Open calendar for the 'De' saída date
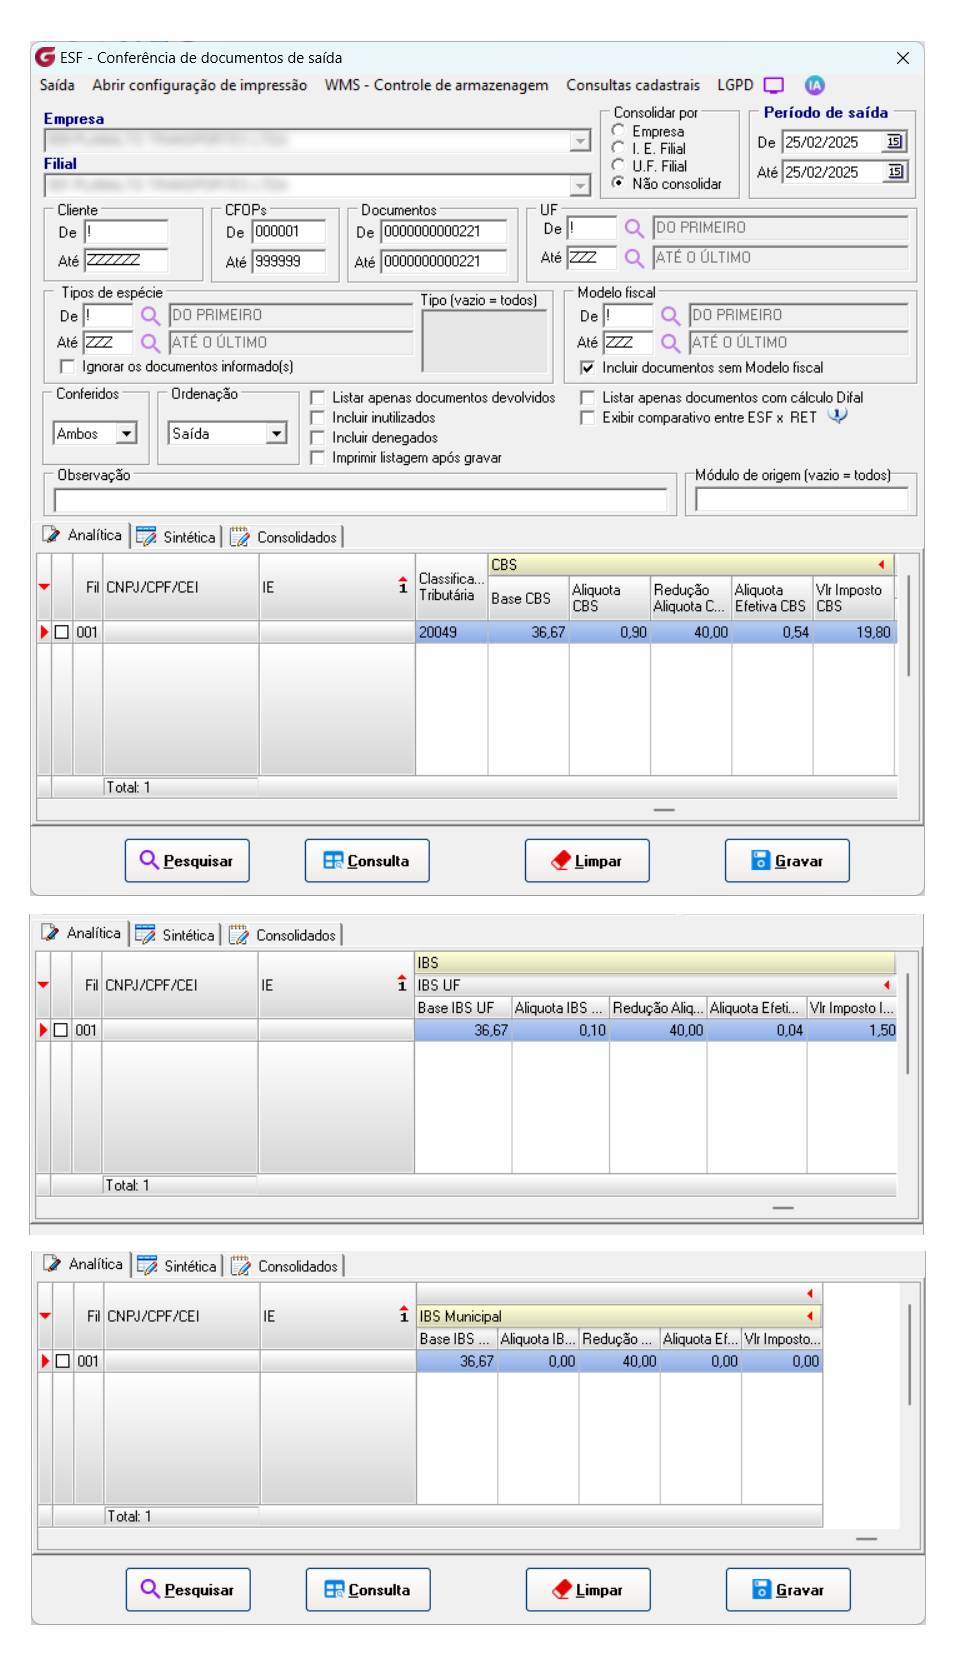 pyautogui.click(x=895, y=142)
